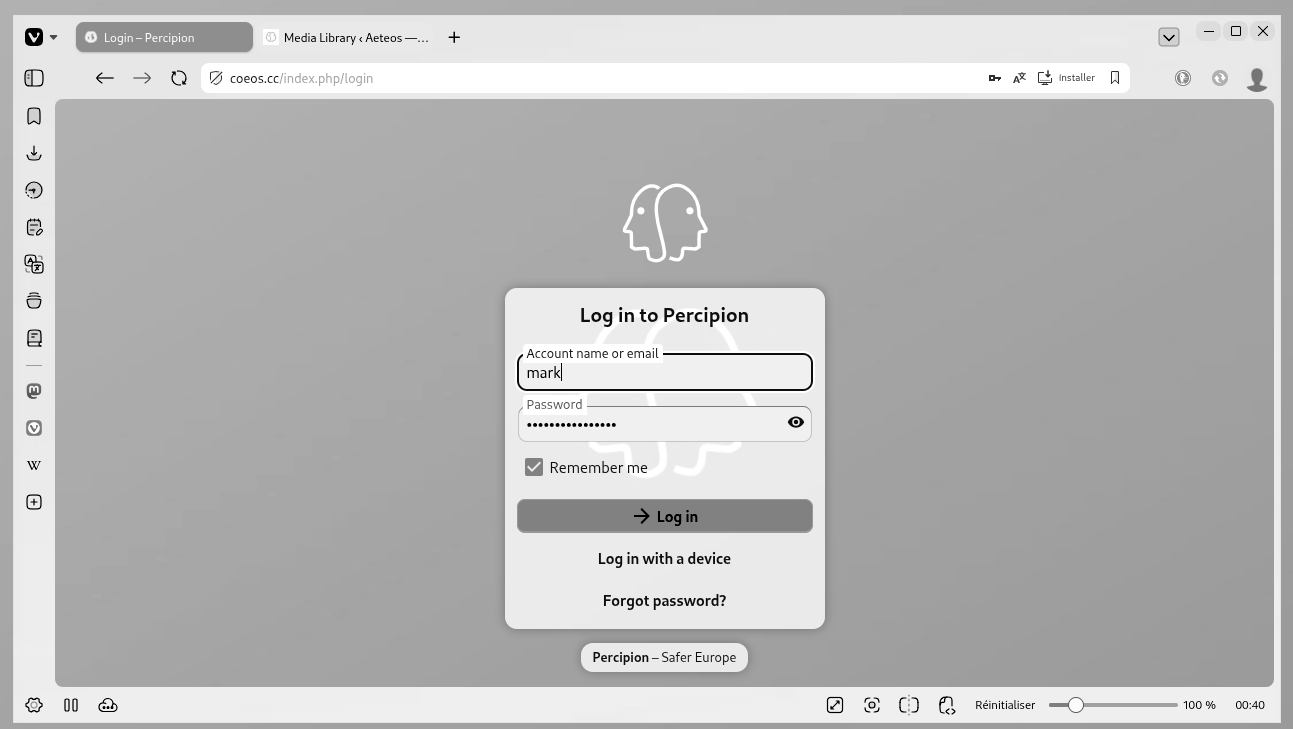Screen dimensions: 1293x729
Task: Toggle password visibility eye icon
Action: [x=796, y=422]
